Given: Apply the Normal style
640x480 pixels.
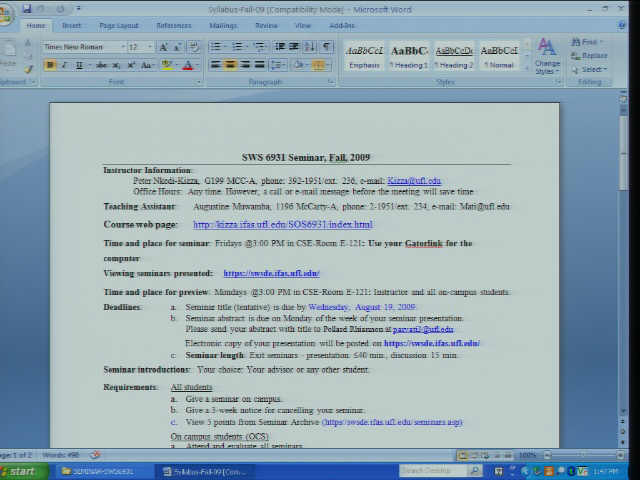Looking at the screenshot, I should 499,56.
